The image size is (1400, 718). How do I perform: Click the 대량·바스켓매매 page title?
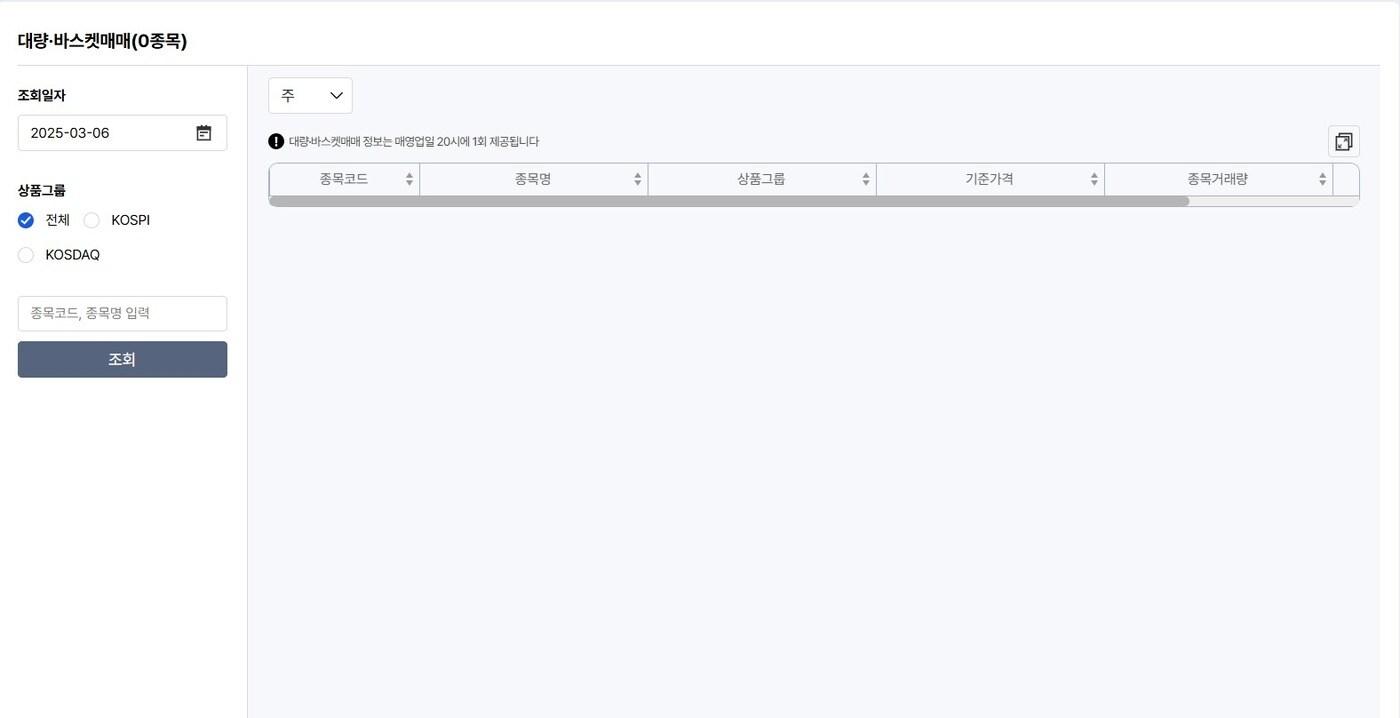tap(100, 41)
